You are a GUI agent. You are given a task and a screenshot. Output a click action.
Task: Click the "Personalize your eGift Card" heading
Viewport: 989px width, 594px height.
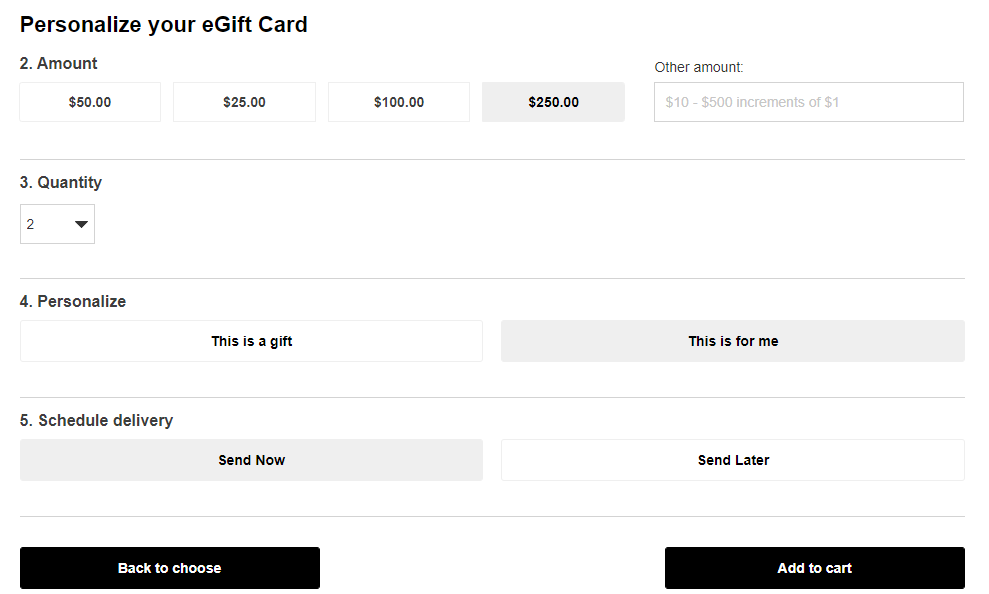click(x=163, y=25)
